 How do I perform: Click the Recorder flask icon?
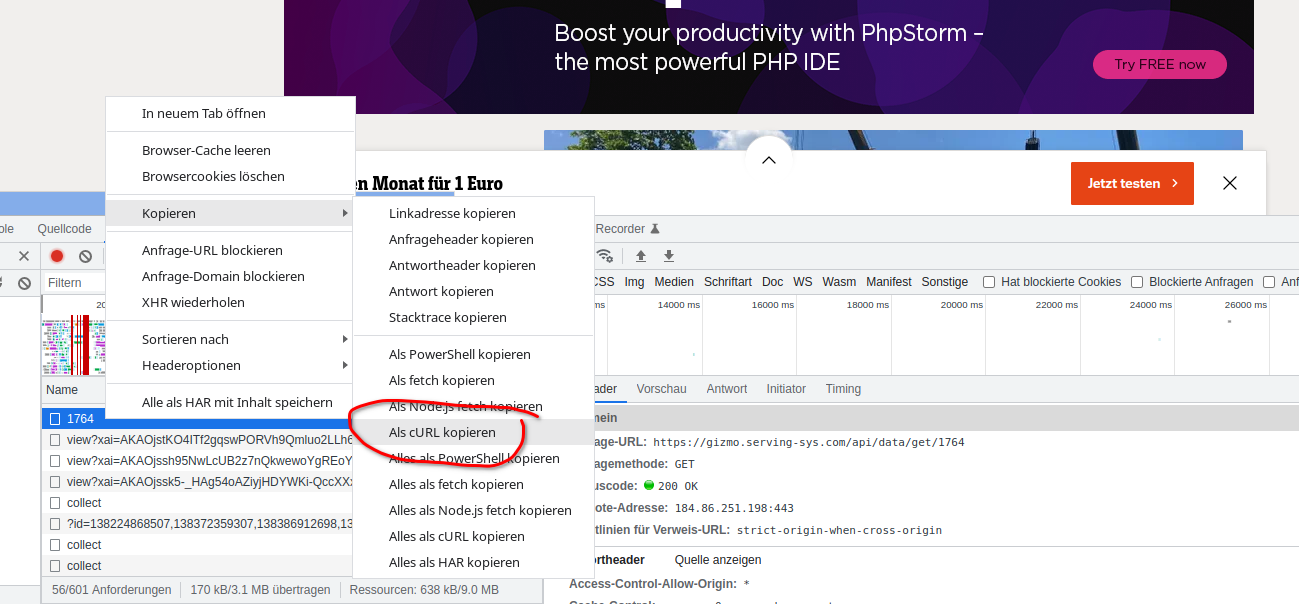655,229
